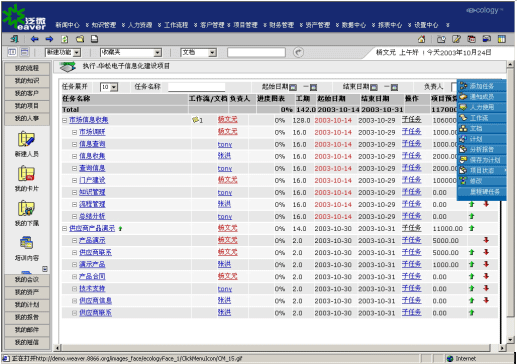
Task: Open 人力资源 in the top navigation
Action: coord(140,25)
